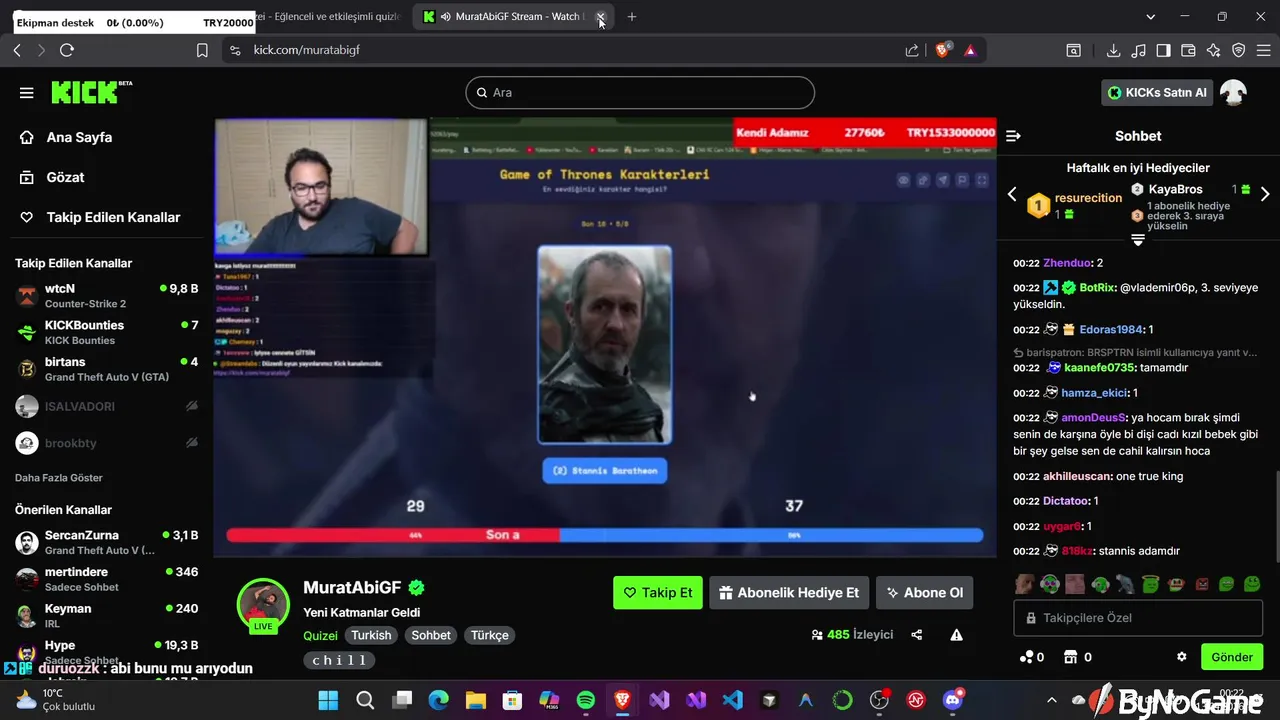Click the Brave Rewards triangle icon
The height and width of the screenshot is (720, 1280).
click(x=970, y=50)
